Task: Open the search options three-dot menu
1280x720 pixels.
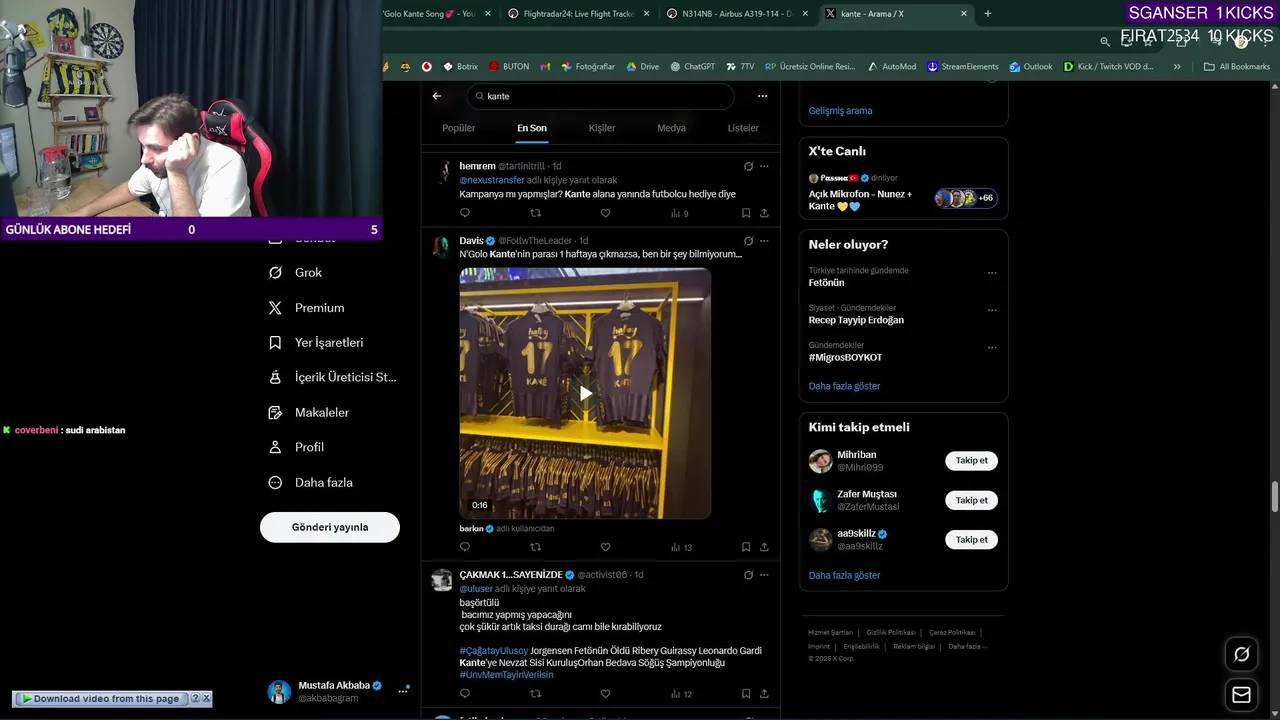Action: point(762,96)
